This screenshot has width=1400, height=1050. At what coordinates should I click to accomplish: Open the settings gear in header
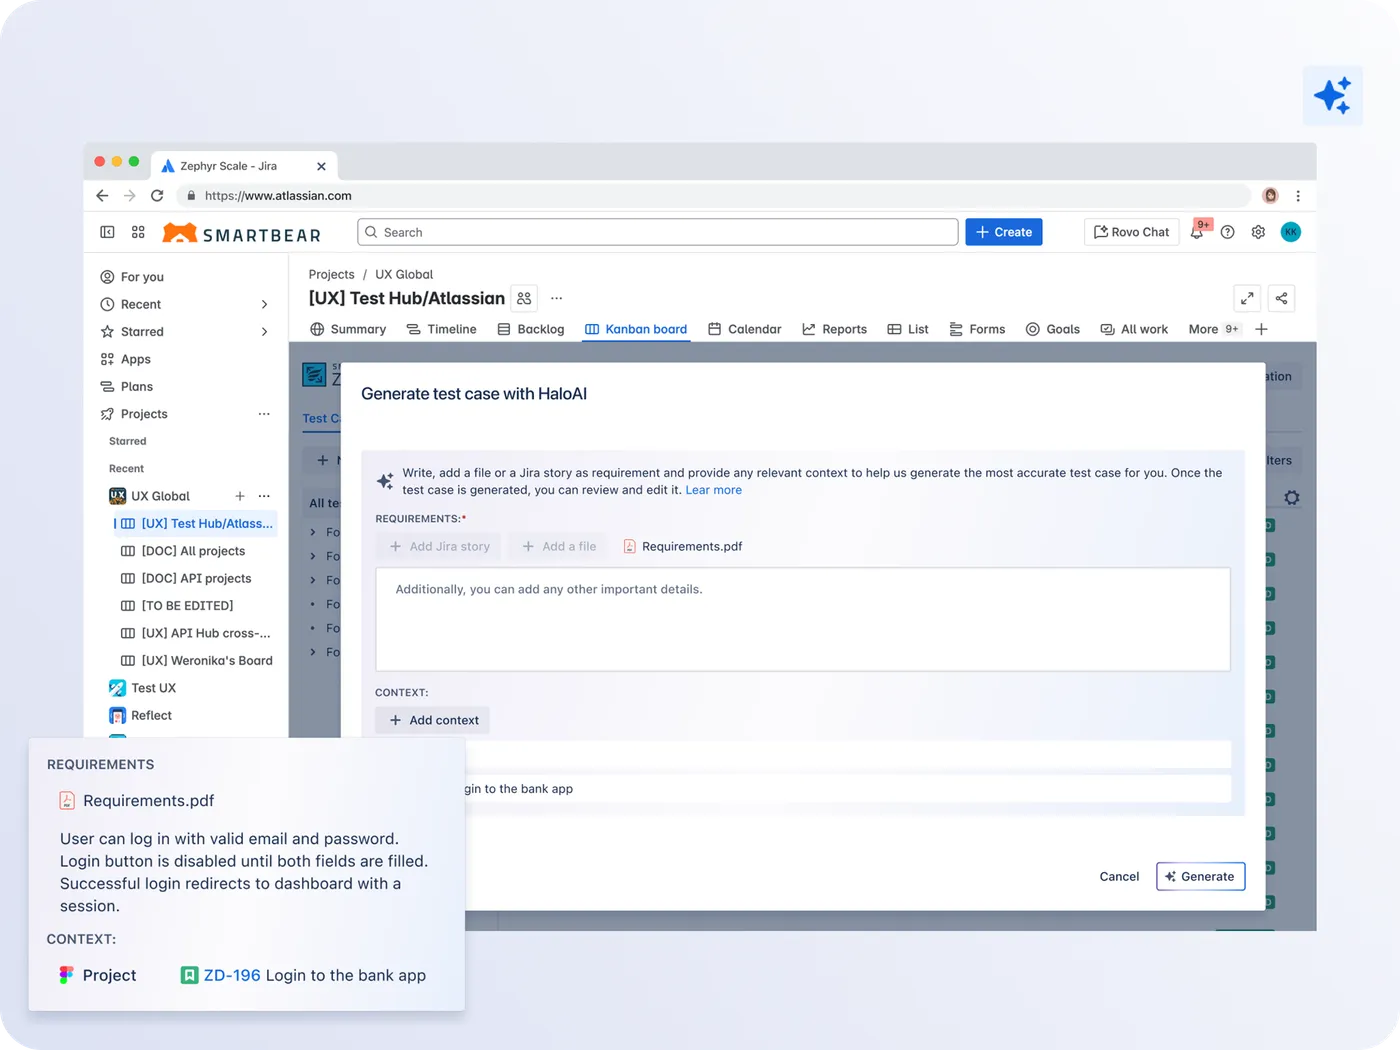[1258, 232]
